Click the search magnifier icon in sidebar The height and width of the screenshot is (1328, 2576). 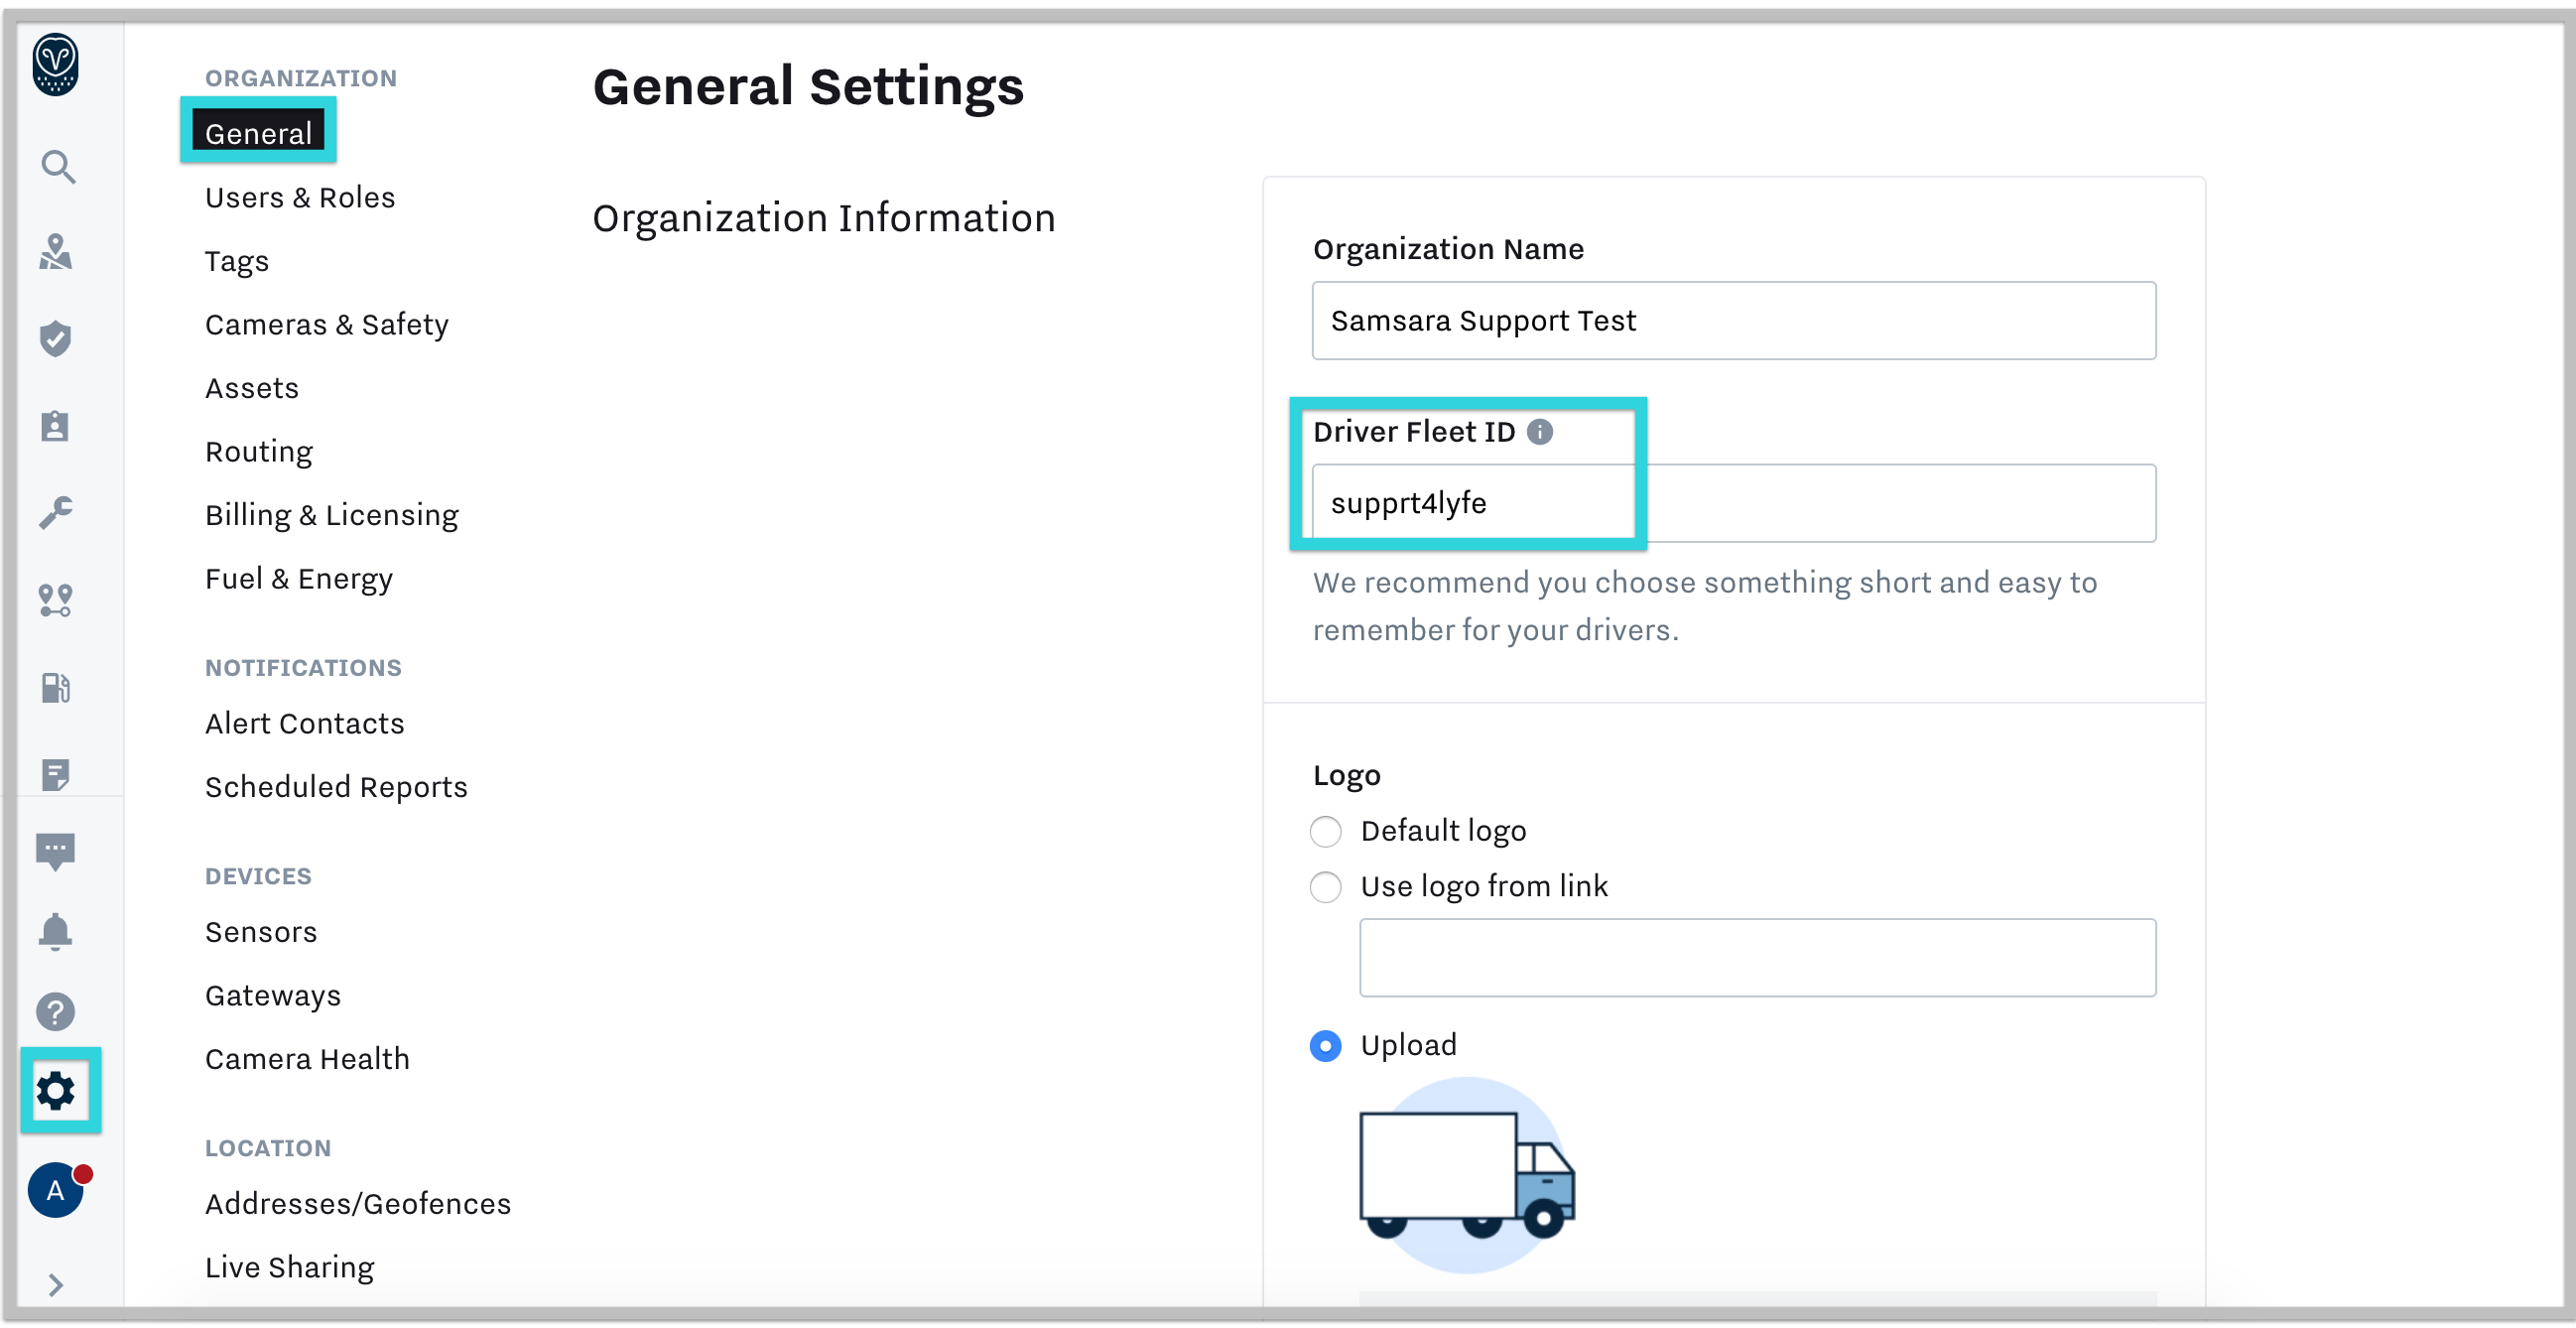pyautogui.click(x=57, y=167)
